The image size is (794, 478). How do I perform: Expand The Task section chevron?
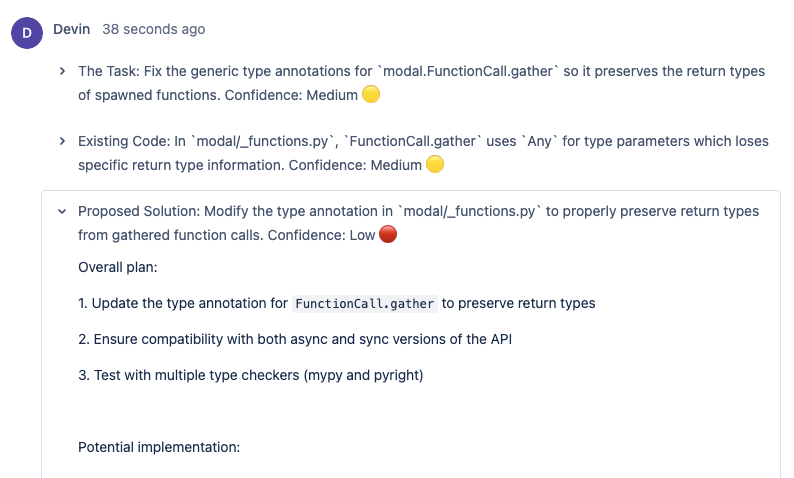62,71
